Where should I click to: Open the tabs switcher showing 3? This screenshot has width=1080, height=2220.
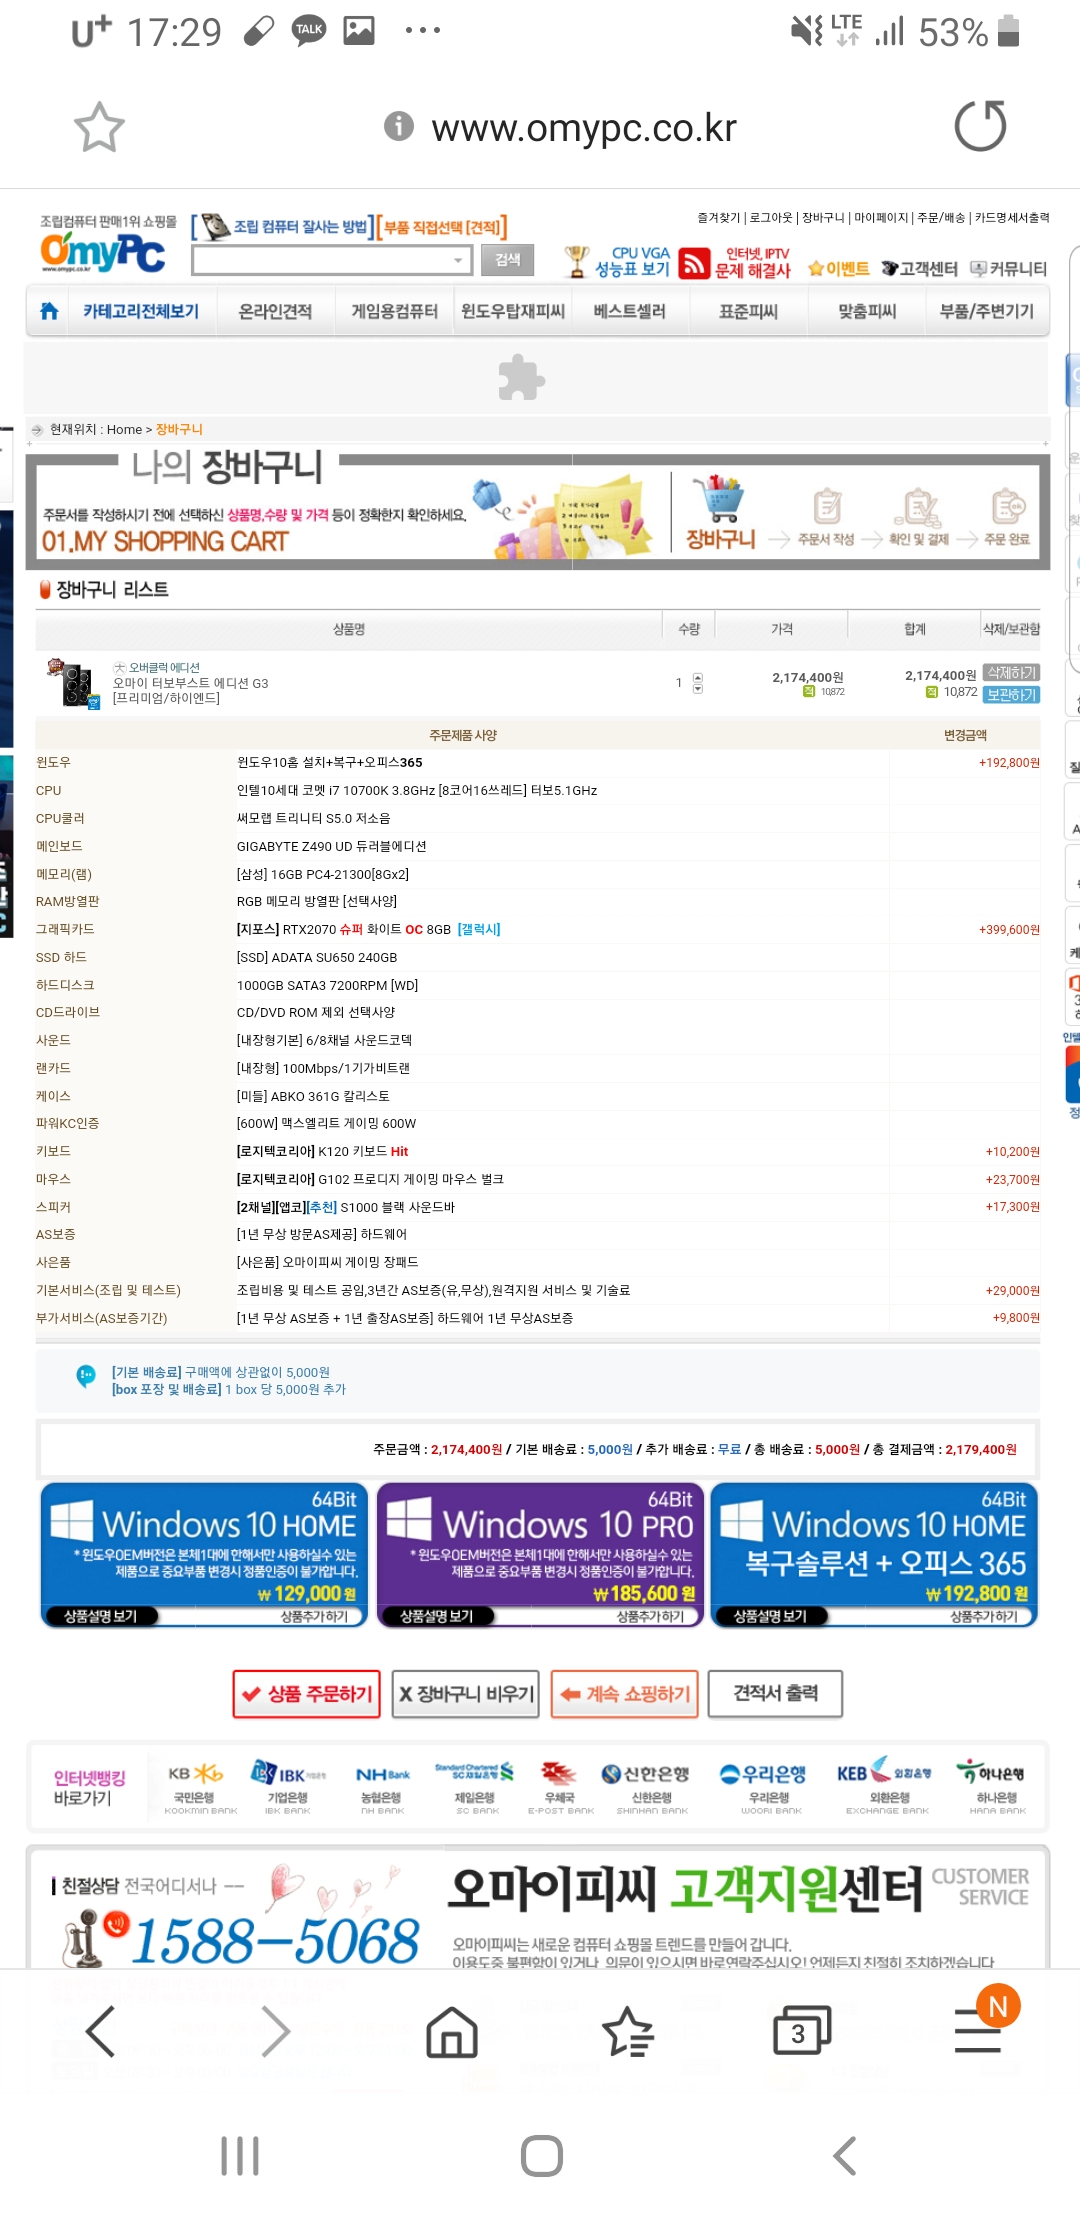(x=802, y=2031)
